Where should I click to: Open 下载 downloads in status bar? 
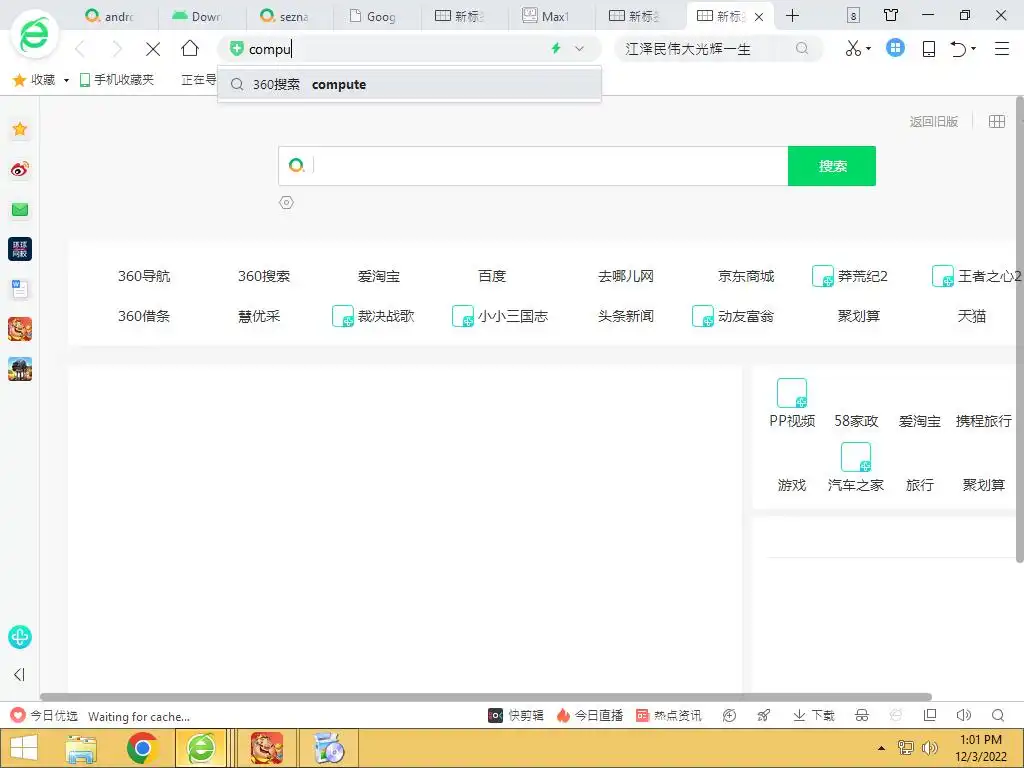click(814, 716)
